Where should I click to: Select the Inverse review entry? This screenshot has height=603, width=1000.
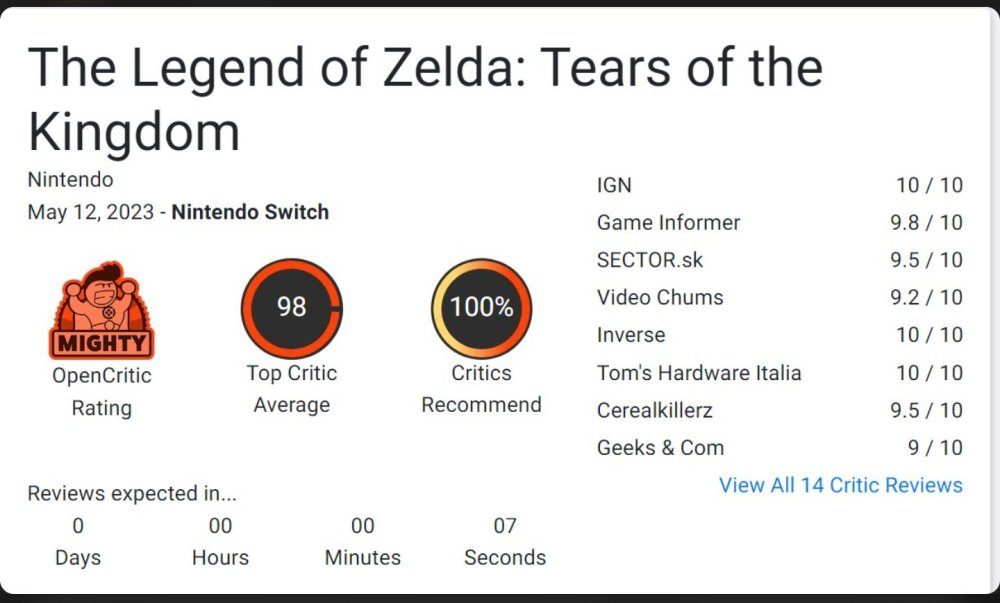(779, 335)
